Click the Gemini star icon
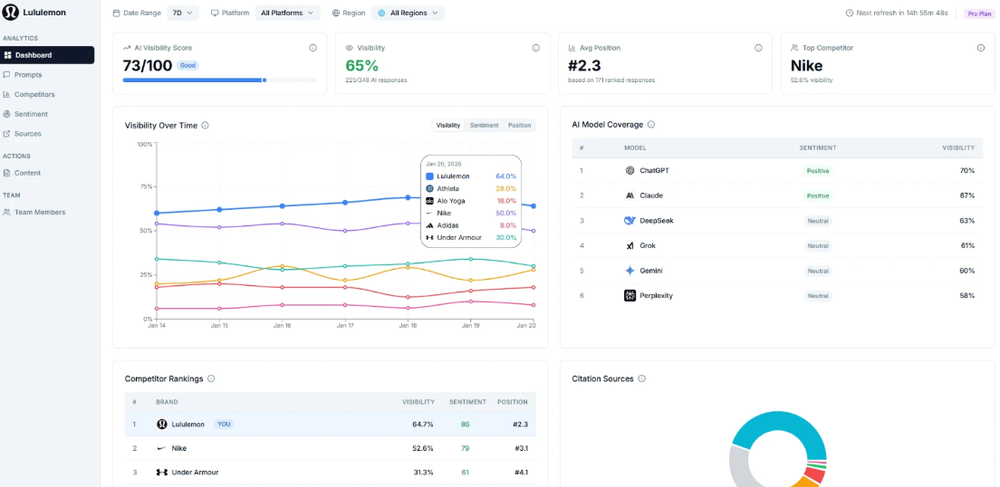The height and width of the screenshot is (487, 1000). 629,271
